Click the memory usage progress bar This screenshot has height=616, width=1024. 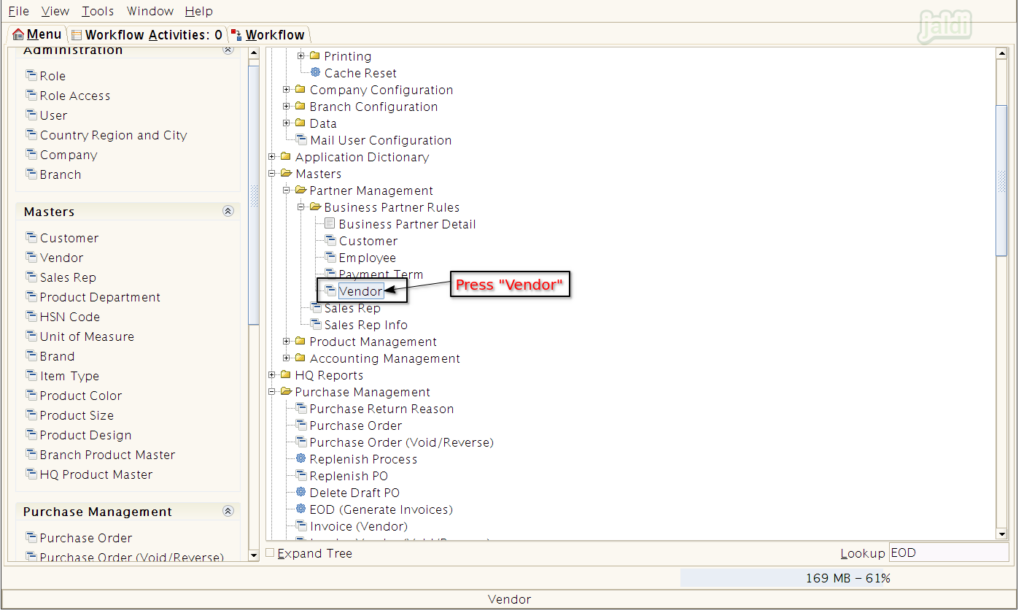click(847, 578)
